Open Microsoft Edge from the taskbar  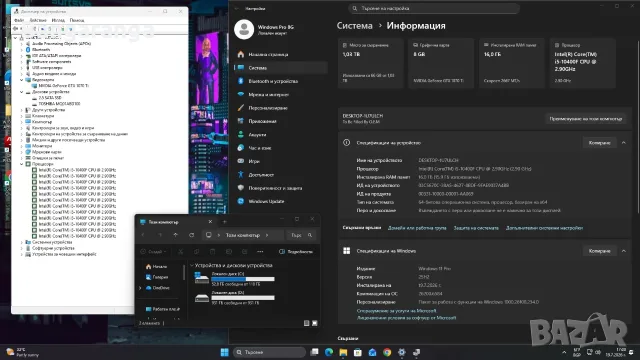329,352
